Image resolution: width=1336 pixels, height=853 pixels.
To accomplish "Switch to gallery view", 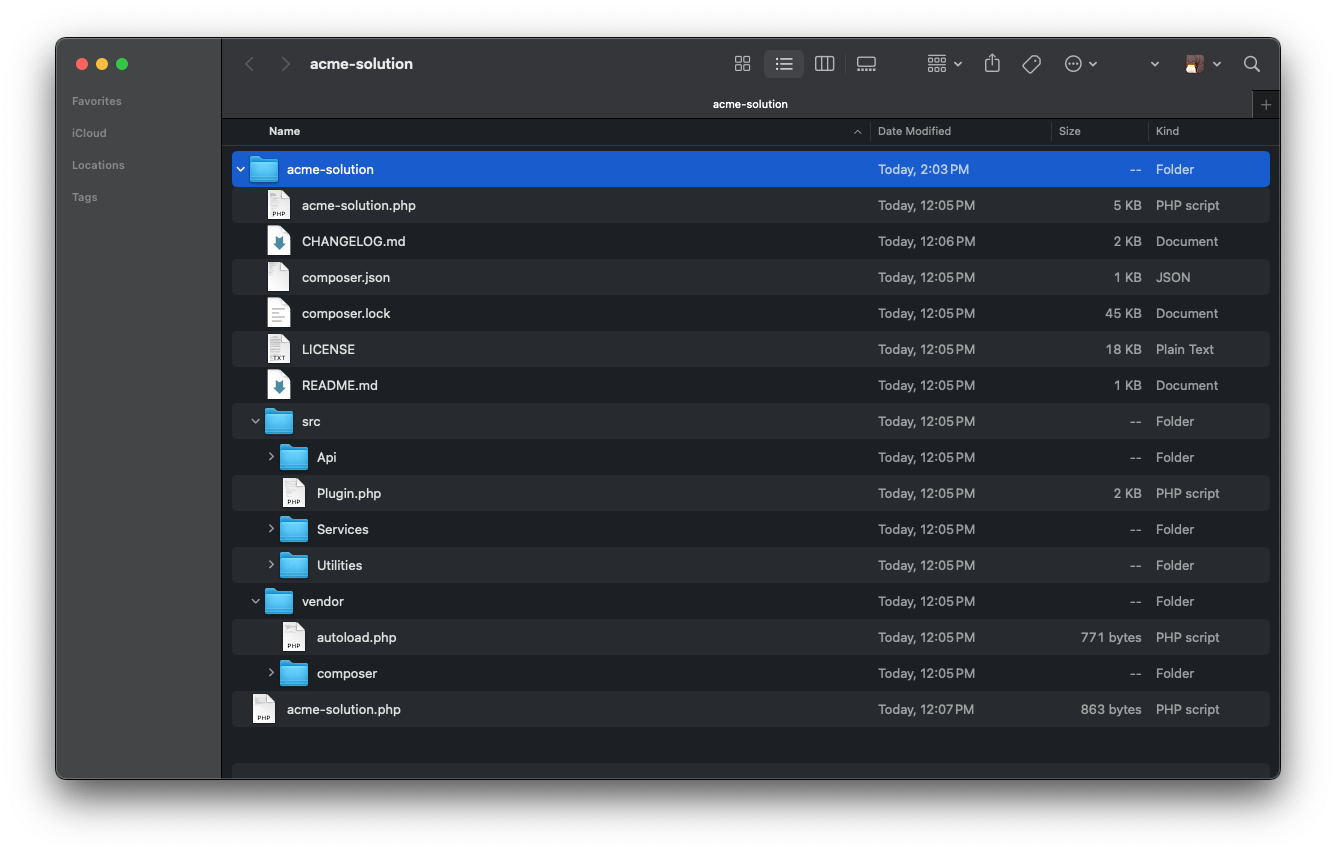I will click(866, 63).
